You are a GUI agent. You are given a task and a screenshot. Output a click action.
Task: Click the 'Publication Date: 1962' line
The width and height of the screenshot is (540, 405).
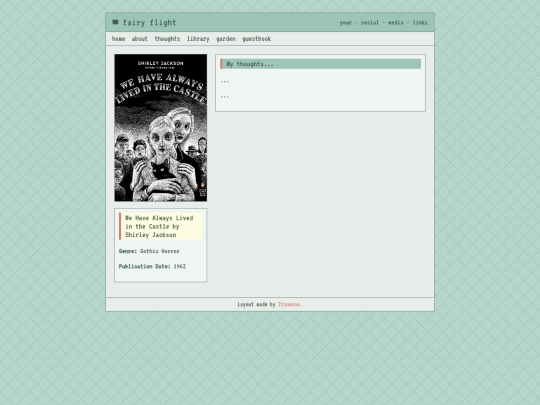click(152, 266)
